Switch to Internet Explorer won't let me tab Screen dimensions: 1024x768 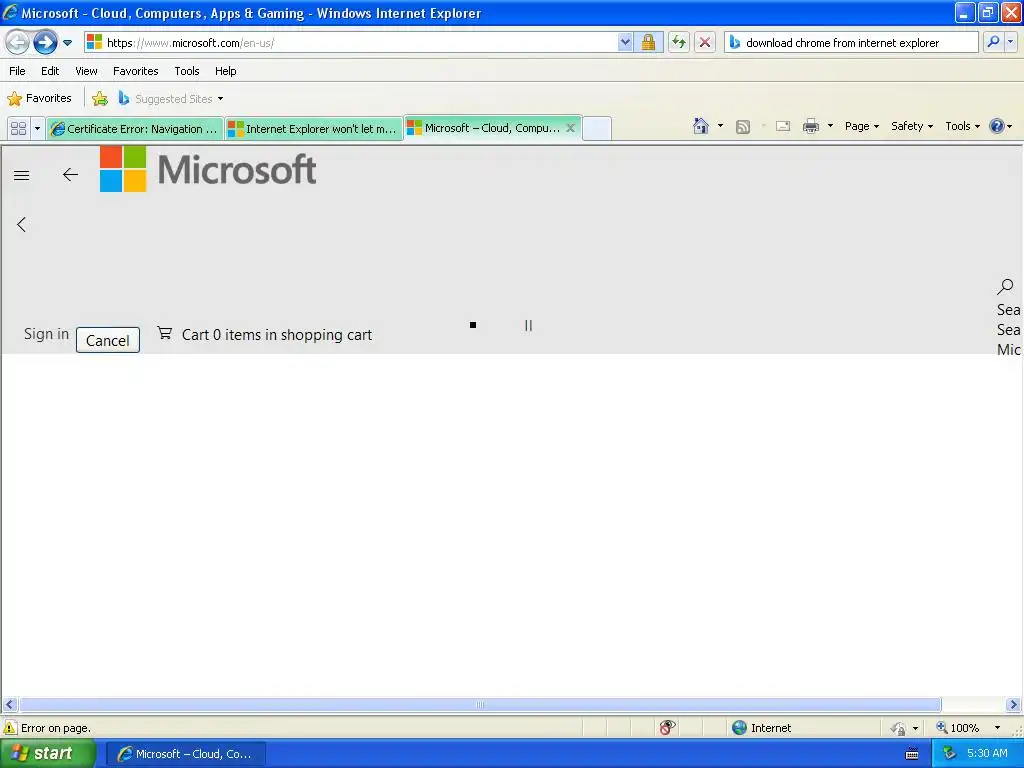pyautogui.click(x=314, y=129)
